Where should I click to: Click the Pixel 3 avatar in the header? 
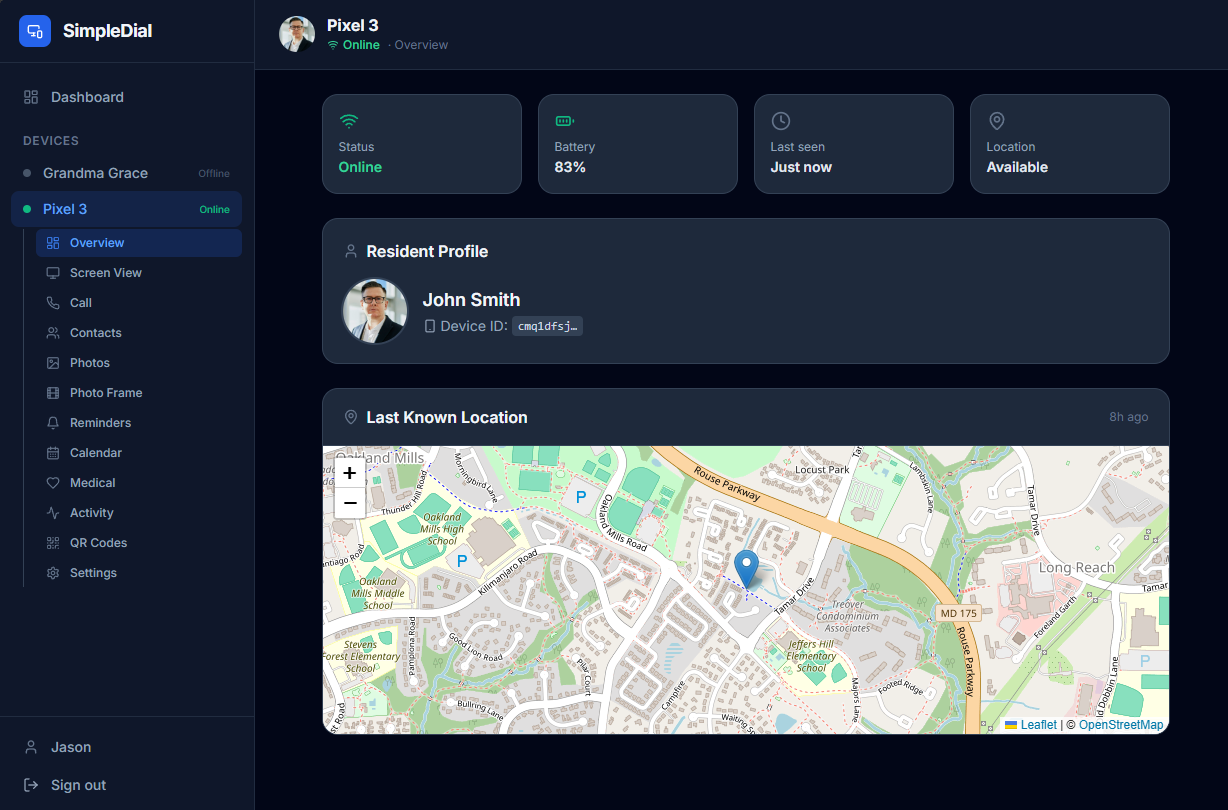(x=297, y=34)
